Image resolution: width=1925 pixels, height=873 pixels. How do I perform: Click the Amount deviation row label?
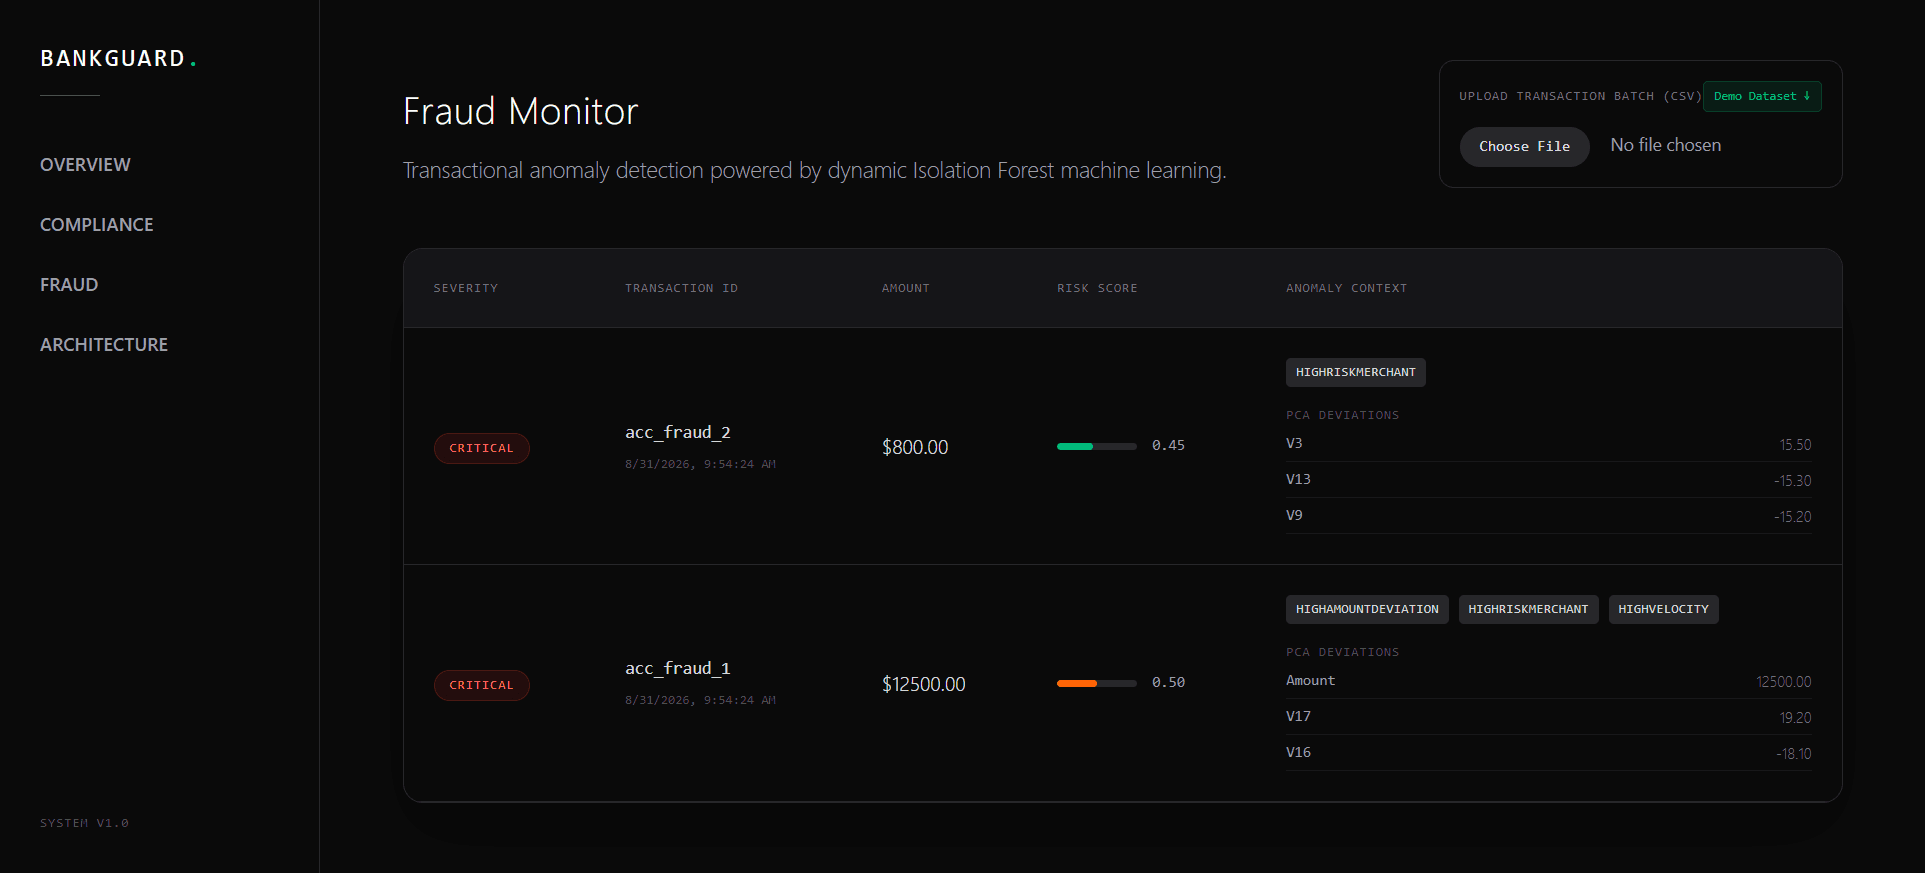[x=1310, y=680]
